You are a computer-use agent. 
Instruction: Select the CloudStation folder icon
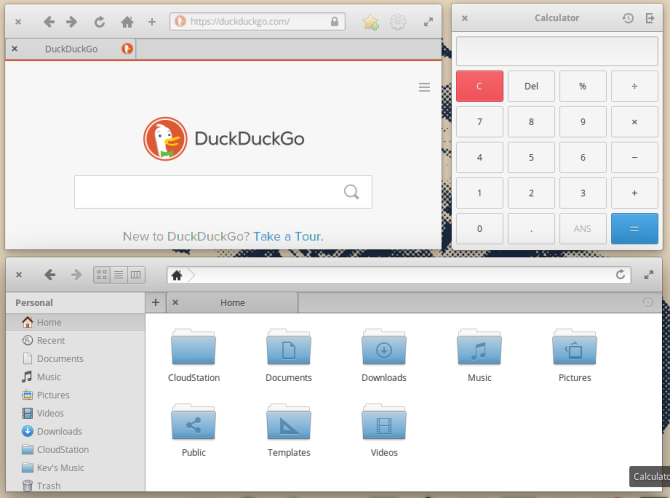(x=194, y=347)
